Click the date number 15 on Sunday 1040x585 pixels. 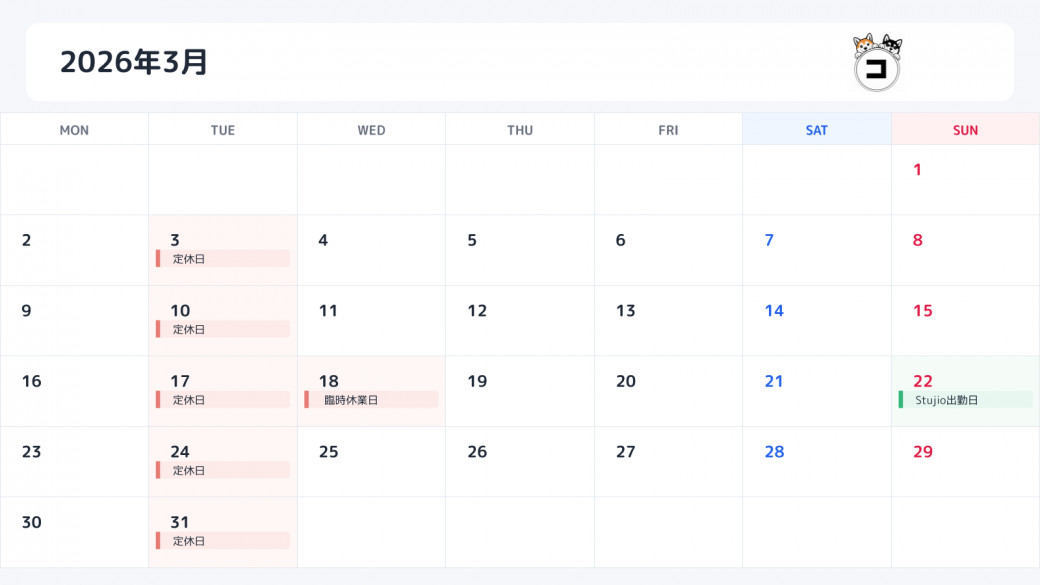pyautogui.click(x=922, y=311)
